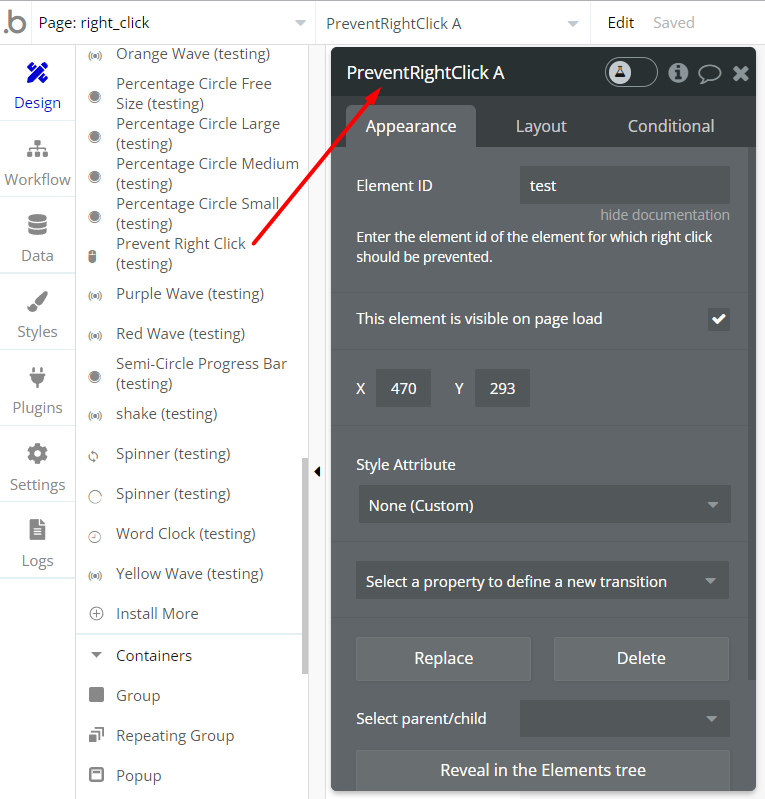Viewport: 765px width, 799px height.
Task: Click the Saved status text
Action: pyautogui.click(x=674, y=23)
